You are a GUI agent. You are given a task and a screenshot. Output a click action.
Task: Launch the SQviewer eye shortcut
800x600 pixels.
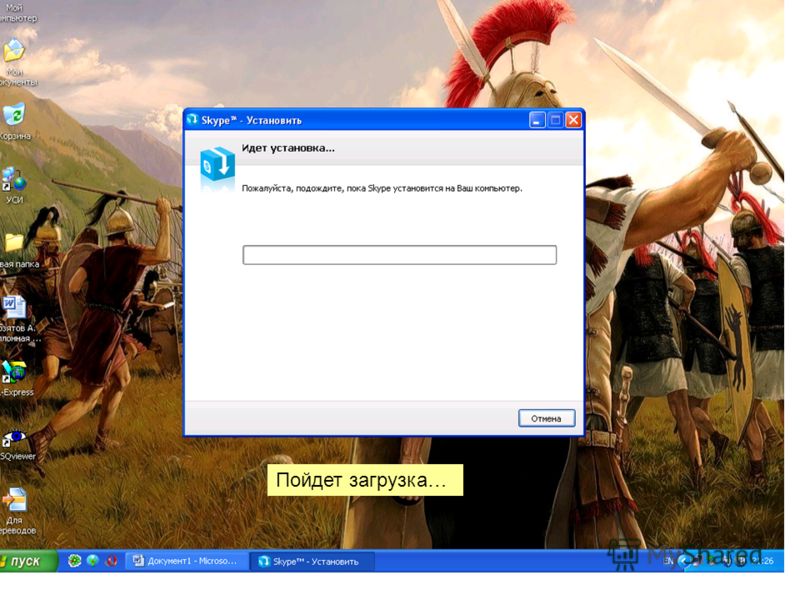14,437
